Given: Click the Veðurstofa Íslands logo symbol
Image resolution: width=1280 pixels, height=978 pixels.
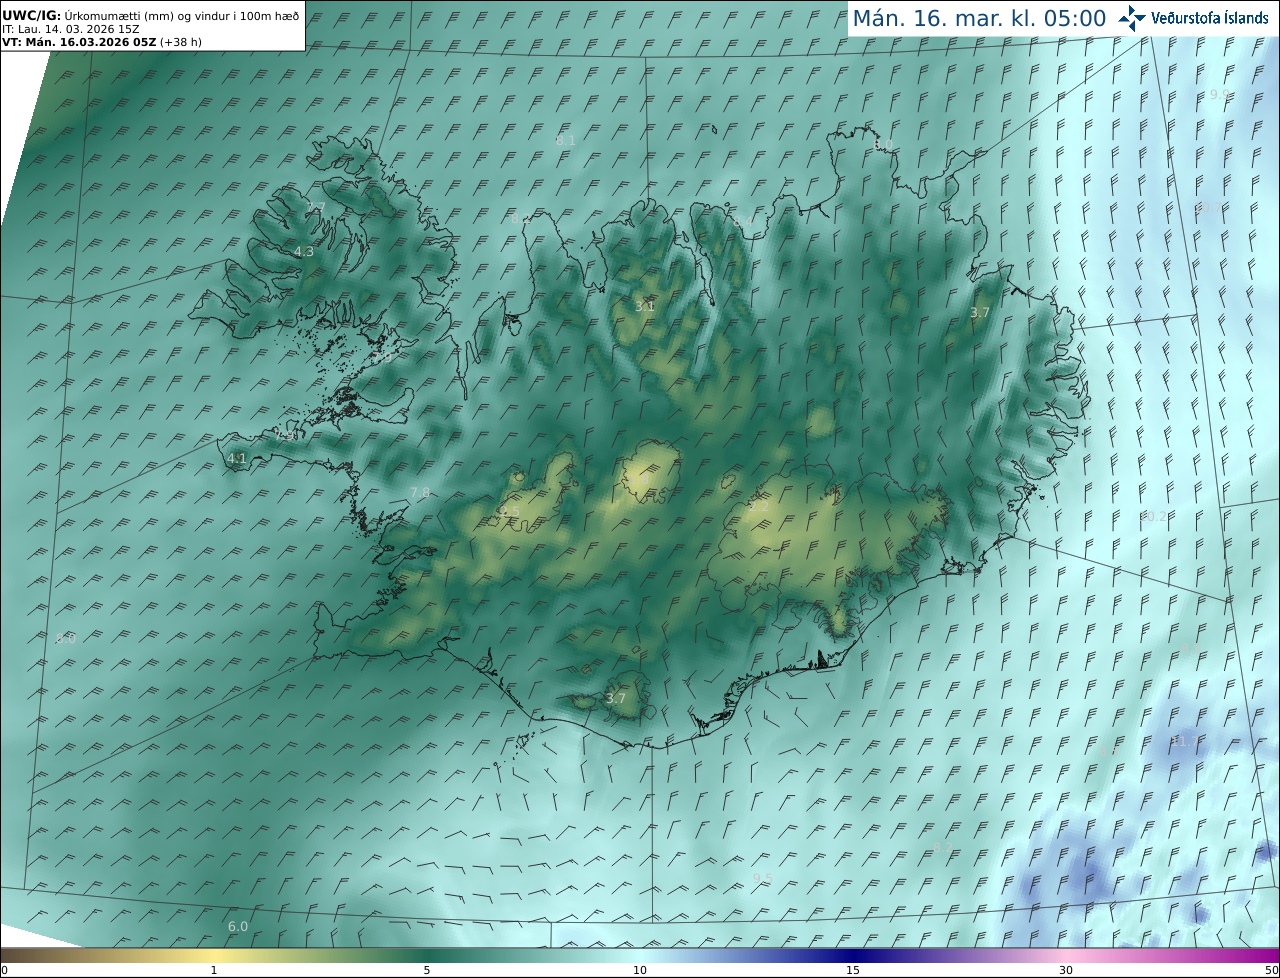Looking at the screenshot, I should [x=1132, y=18].
